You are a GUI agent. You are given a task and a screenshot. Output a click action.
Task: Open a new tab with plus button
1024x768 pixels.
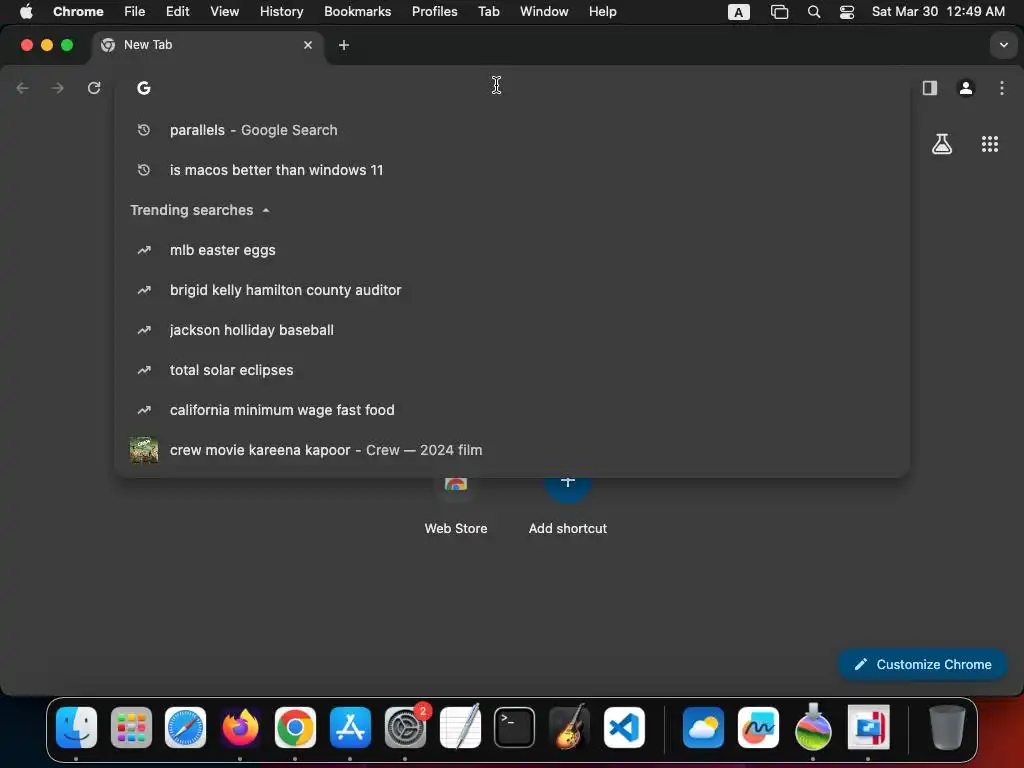(344, 45)
